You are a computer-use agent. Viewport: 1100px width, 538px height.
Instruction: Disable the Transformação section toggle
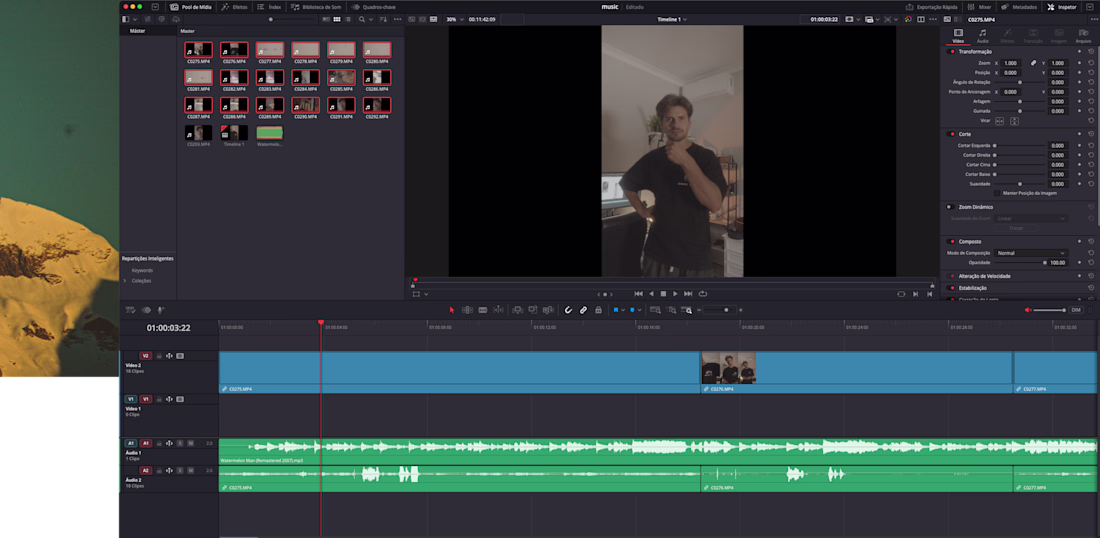(951, 51)
